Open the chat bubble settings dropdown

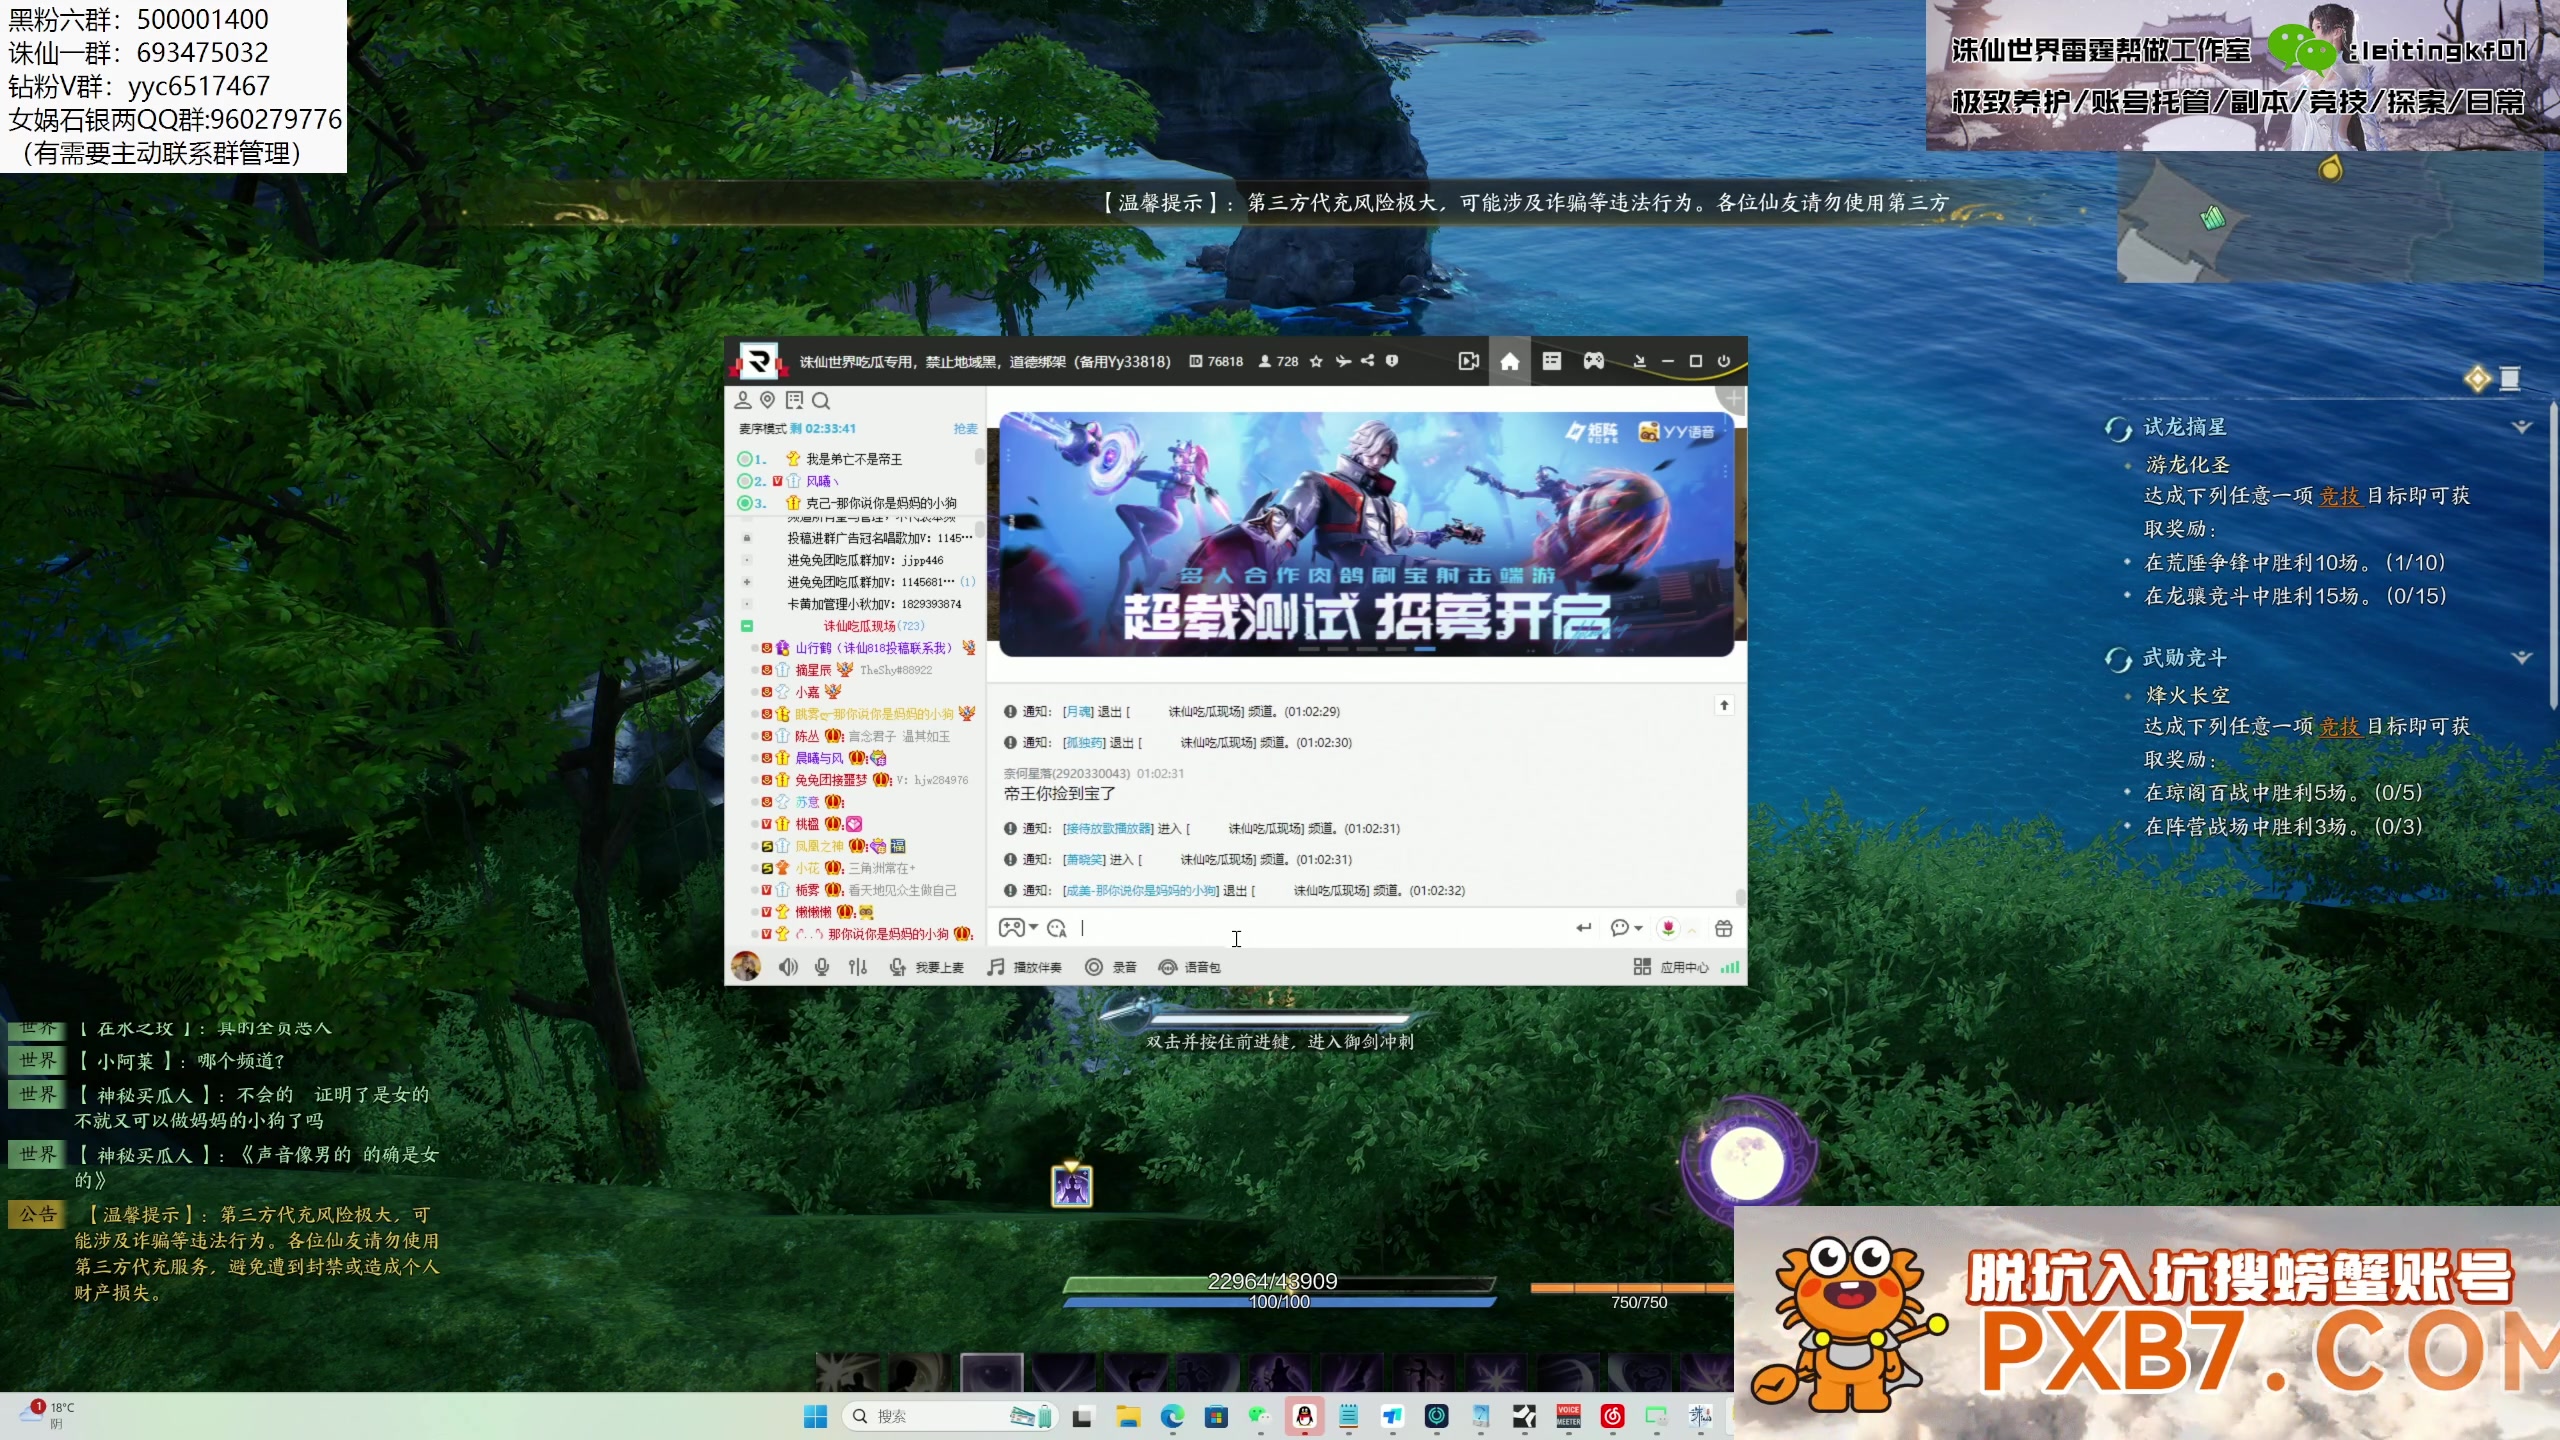pyautogui.click(x=1626, y=928)
